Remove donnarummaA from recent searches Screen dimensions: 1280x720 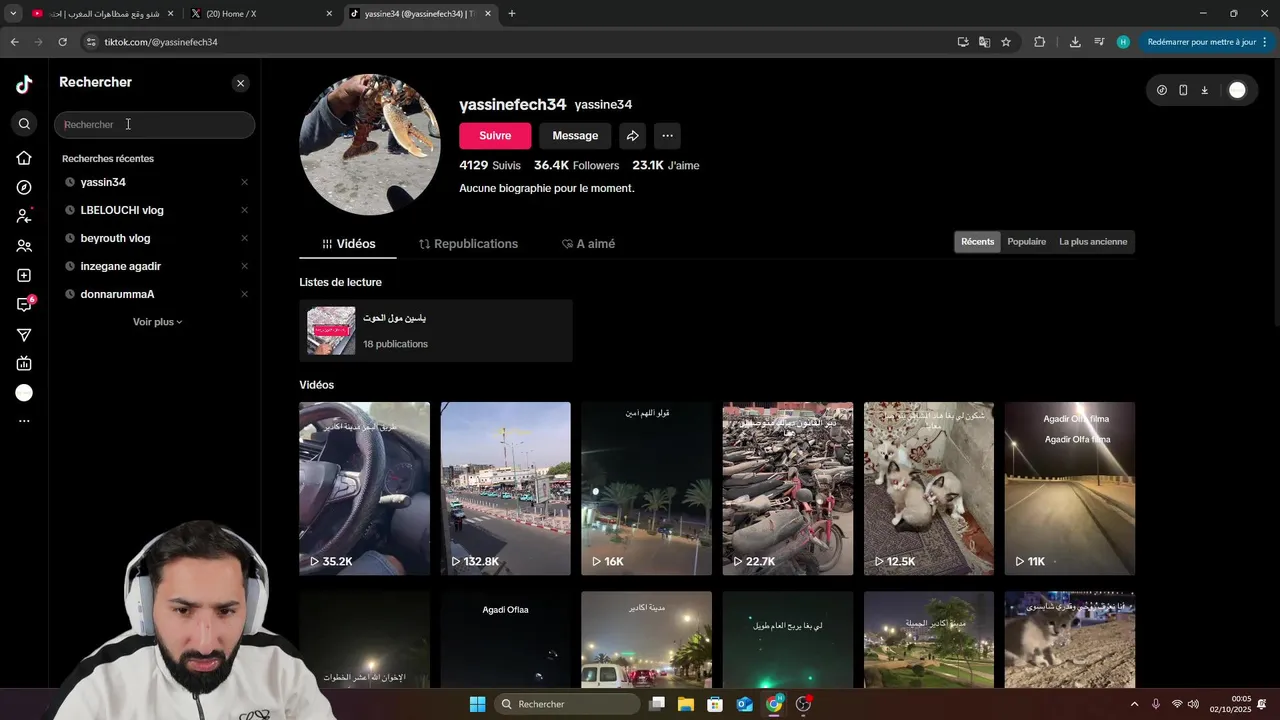coord(244,294)
